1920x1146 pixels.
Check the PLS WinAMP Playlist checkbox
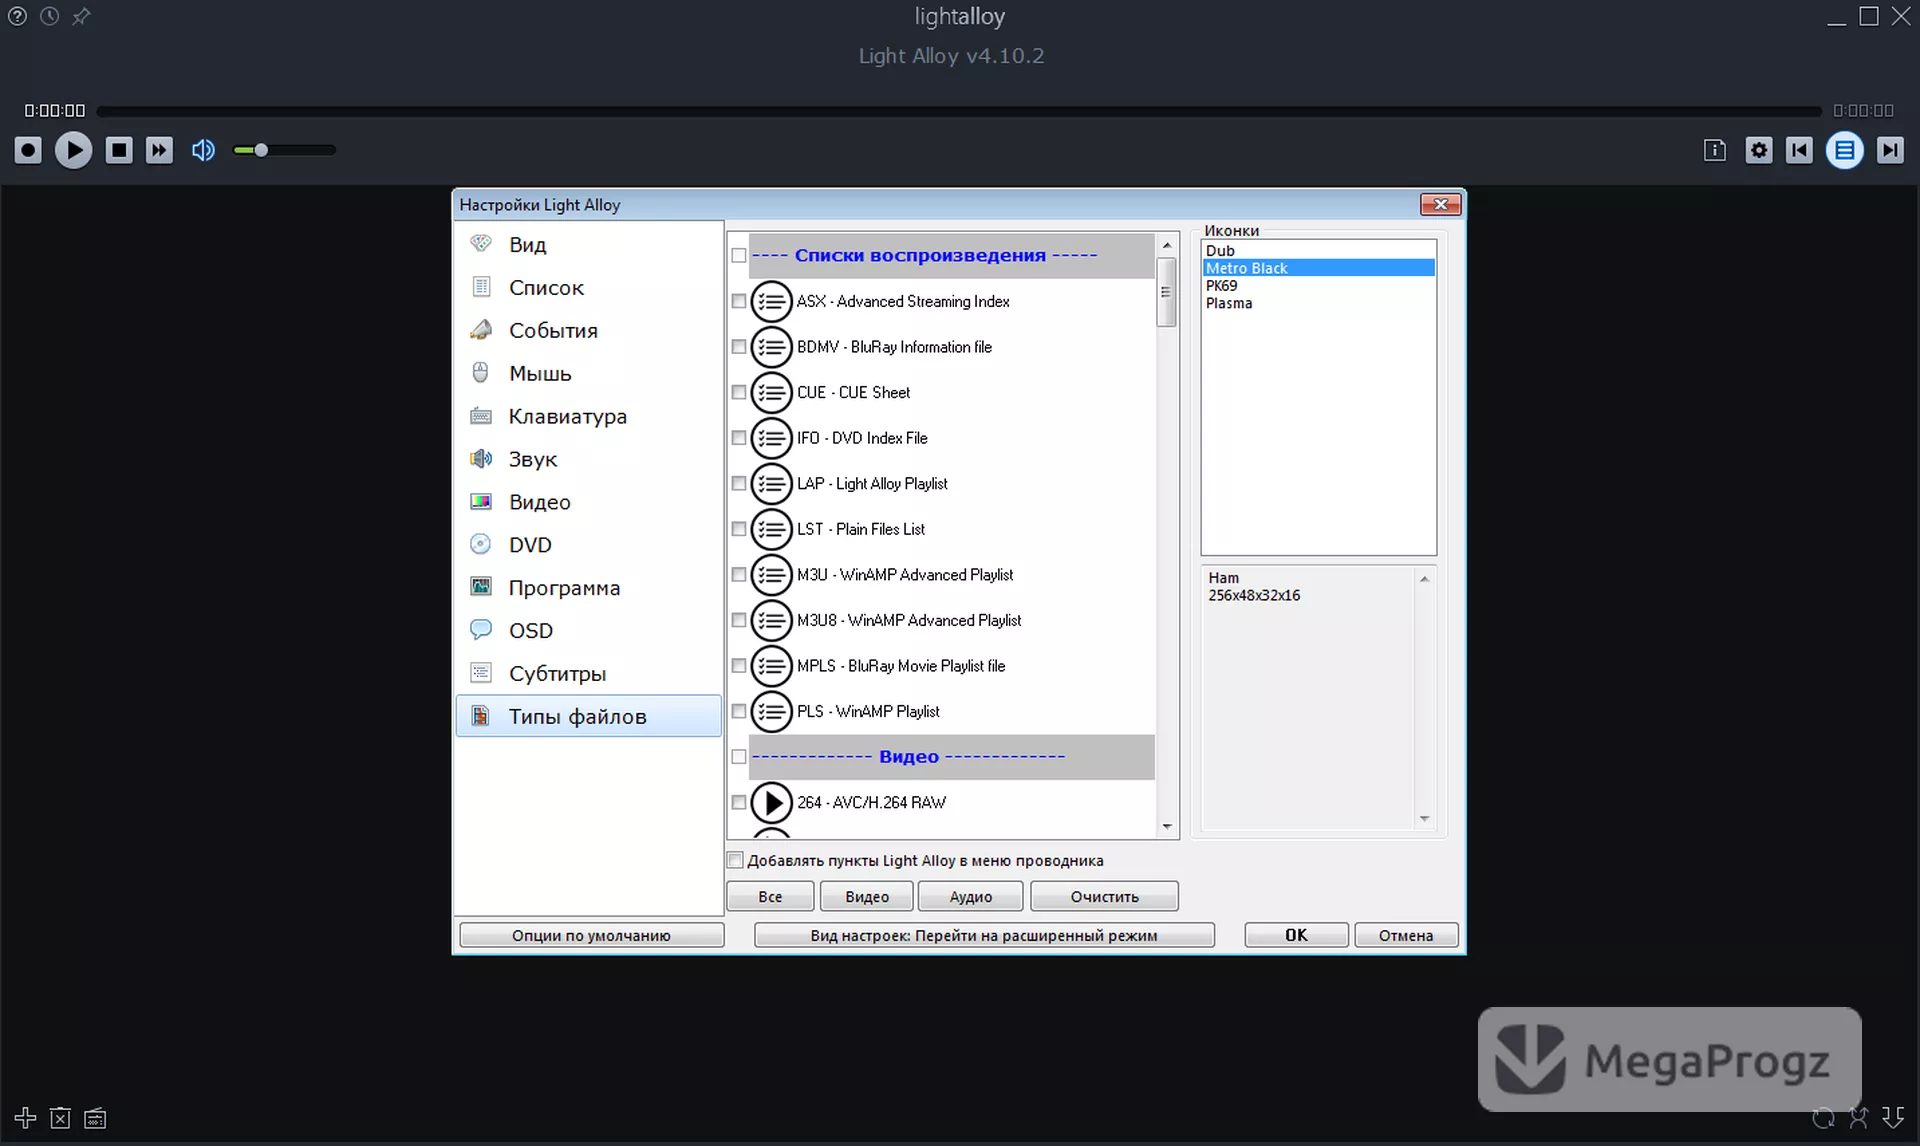pos(738,712)
